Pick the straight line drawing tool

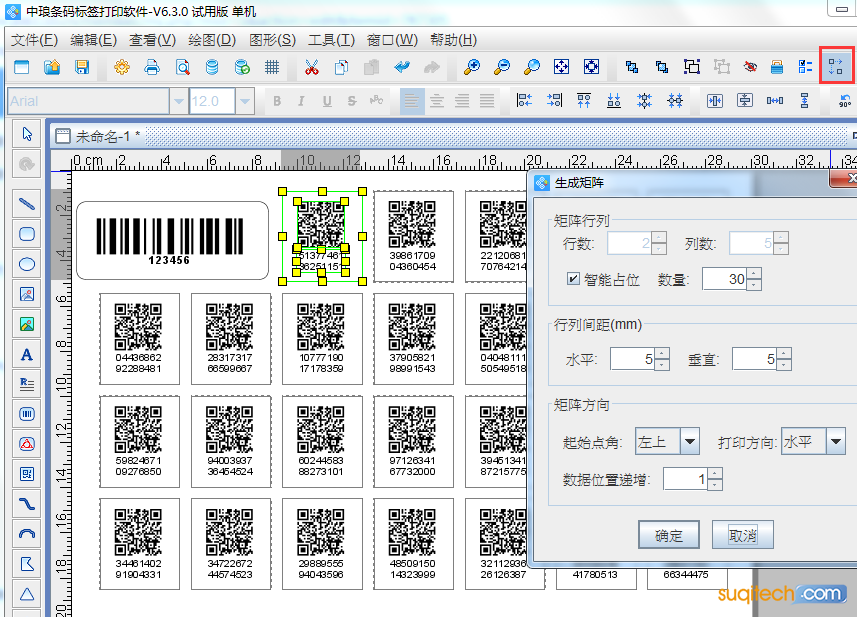coord(27,204)
